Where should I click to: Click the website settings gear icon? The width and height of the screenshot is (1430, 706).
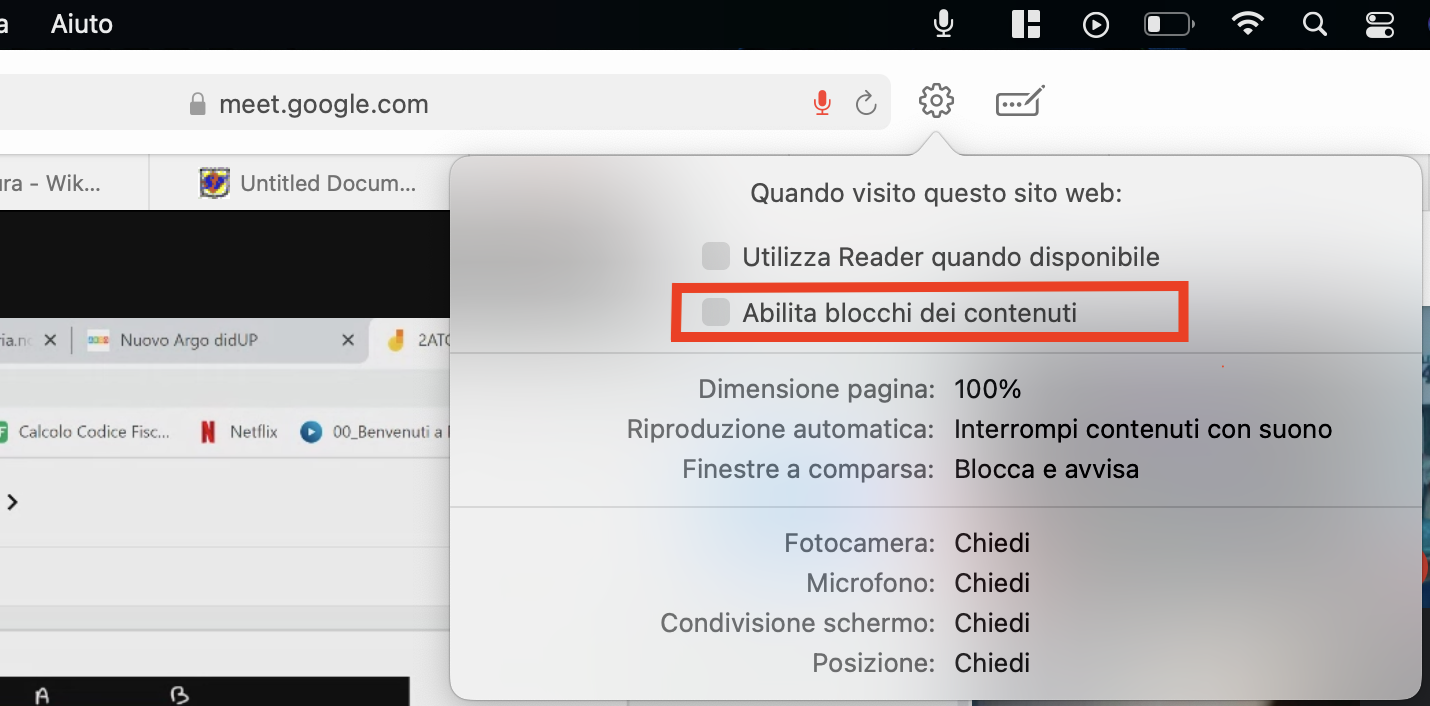coord(936,101)
